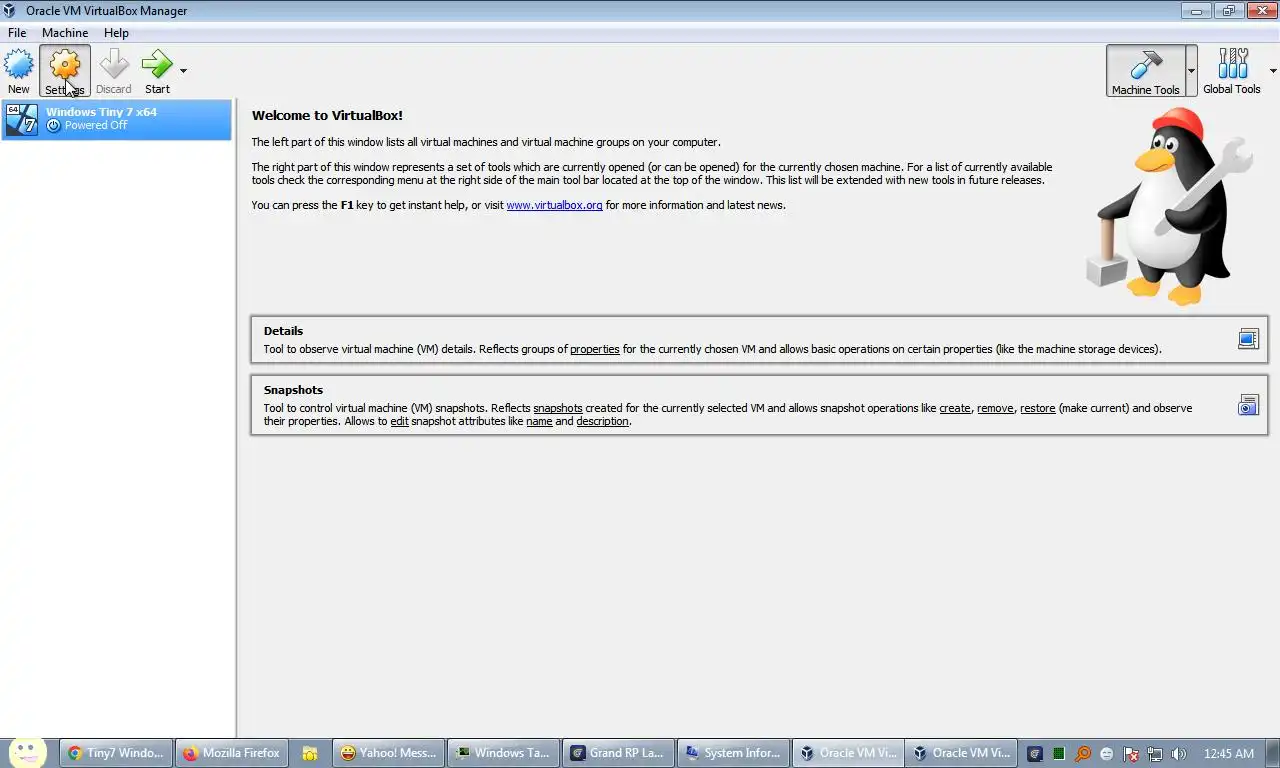The image size is (1280, 768).
Task: Click the network tray icon
Action: (1155, 754)
